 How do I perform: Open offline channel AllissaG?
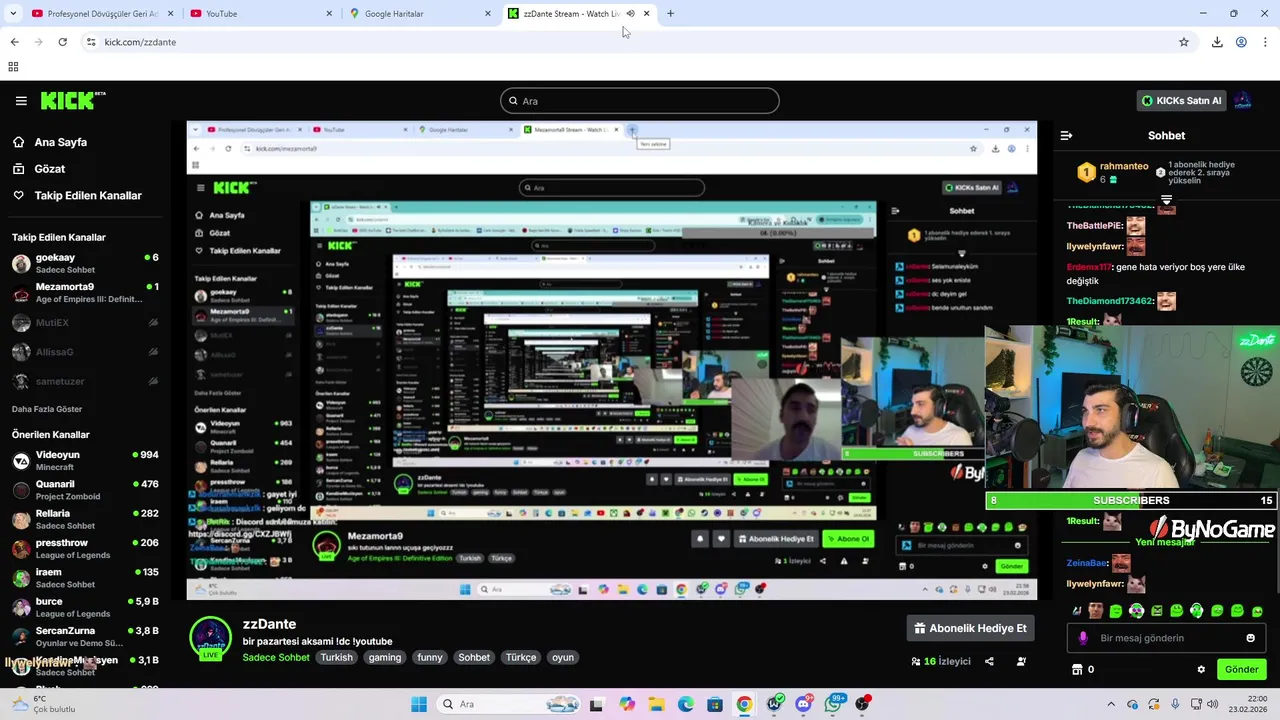coord(85,352)
